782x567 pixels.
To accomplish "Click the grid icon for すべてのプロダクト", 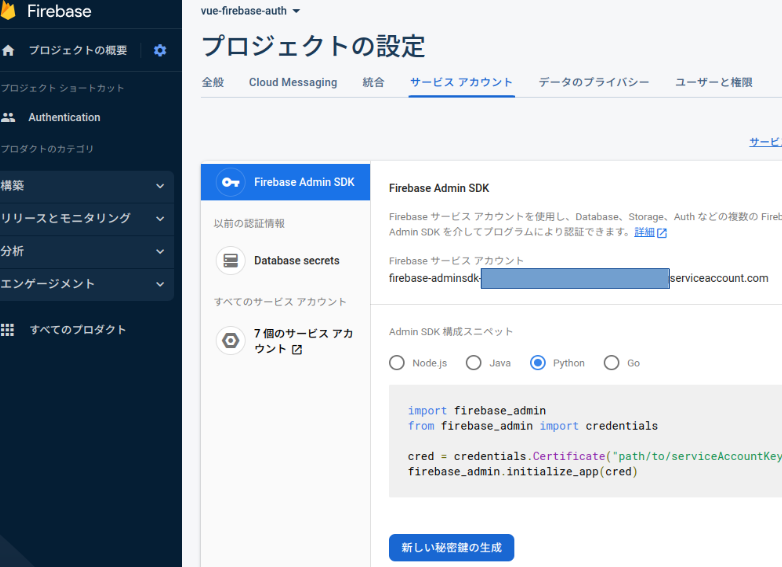I will [7, 330].
